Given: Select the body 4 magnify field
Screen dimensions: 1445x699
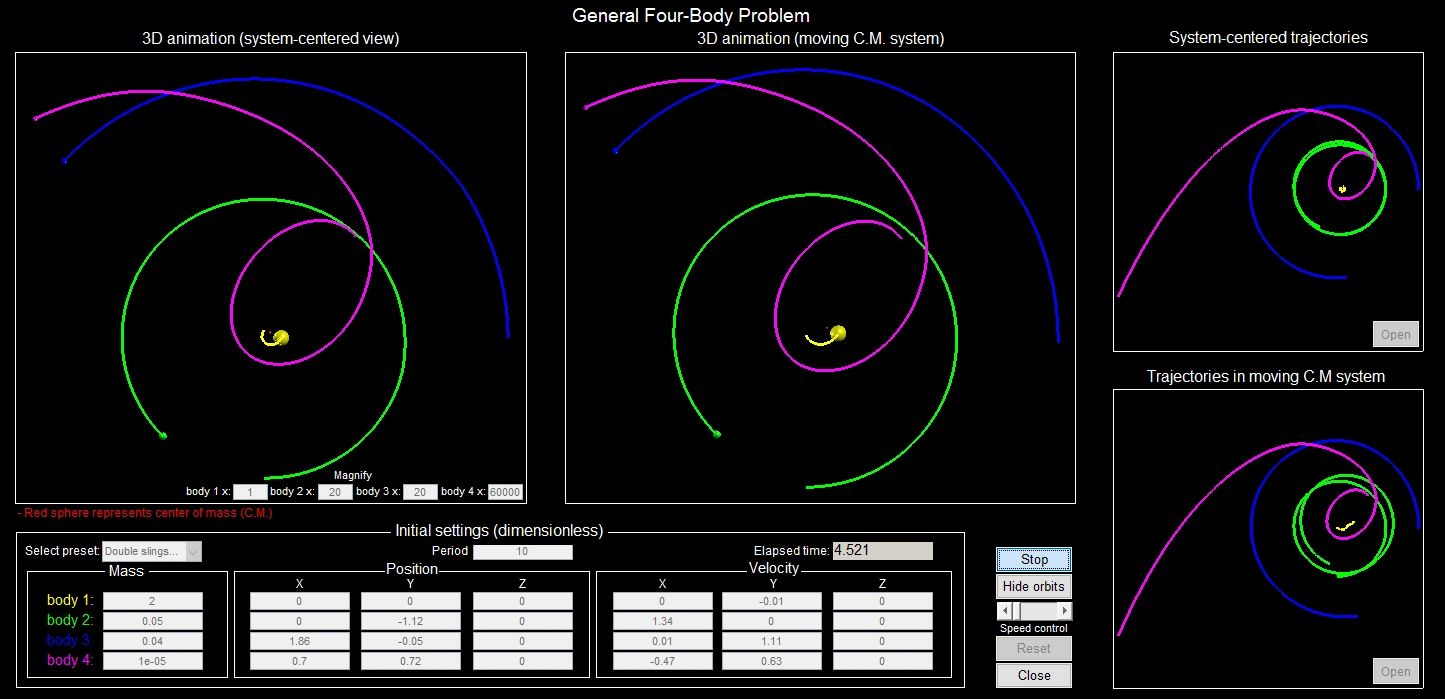Looking at the screenshot, I should (x=505, y=492).
